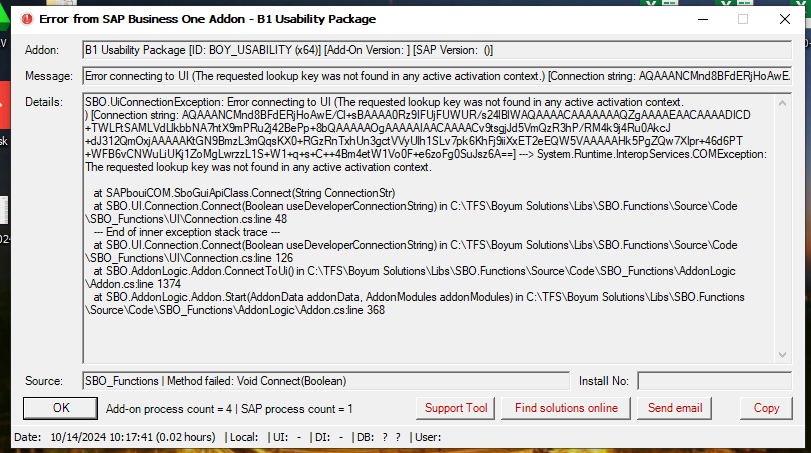Open the Support Tool
This screenshot has height=453, width=811.
[456, 408]
